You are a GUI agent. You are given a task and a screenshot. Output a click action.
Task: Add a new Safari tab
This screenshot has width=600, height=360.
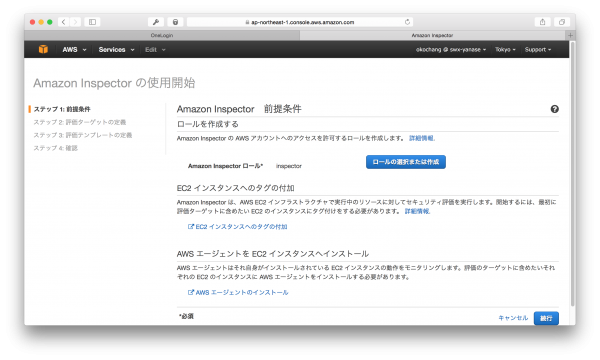coord(570,35)
